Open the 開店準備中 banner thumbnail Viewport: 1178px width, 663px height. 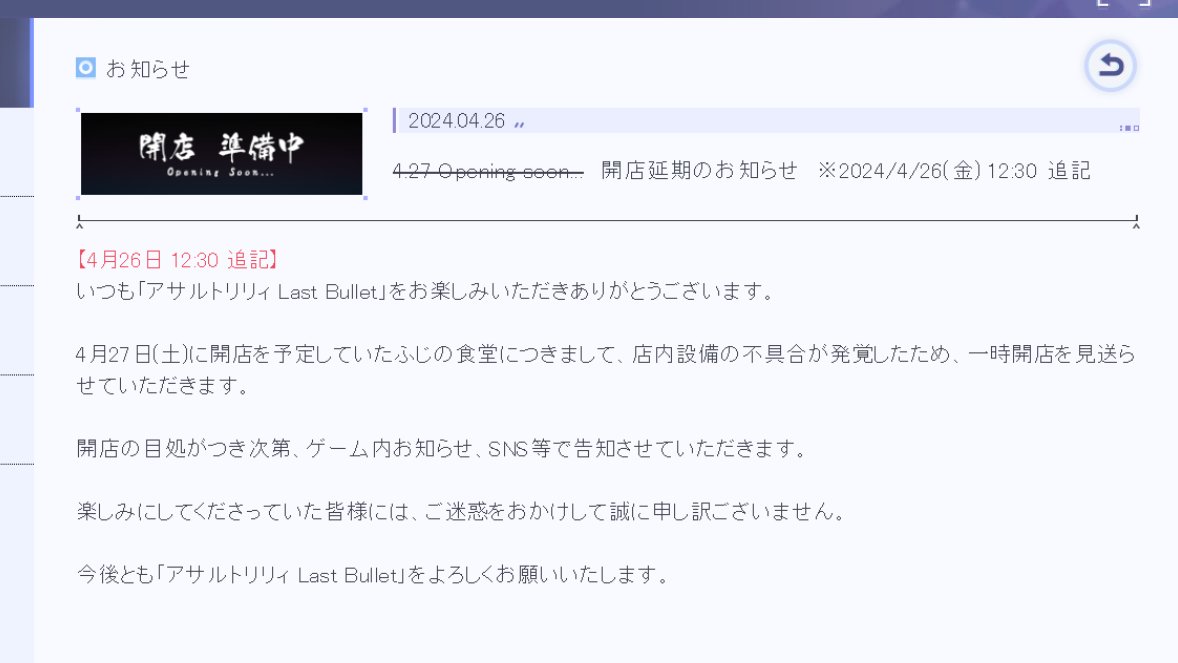[x=222, y=154]
